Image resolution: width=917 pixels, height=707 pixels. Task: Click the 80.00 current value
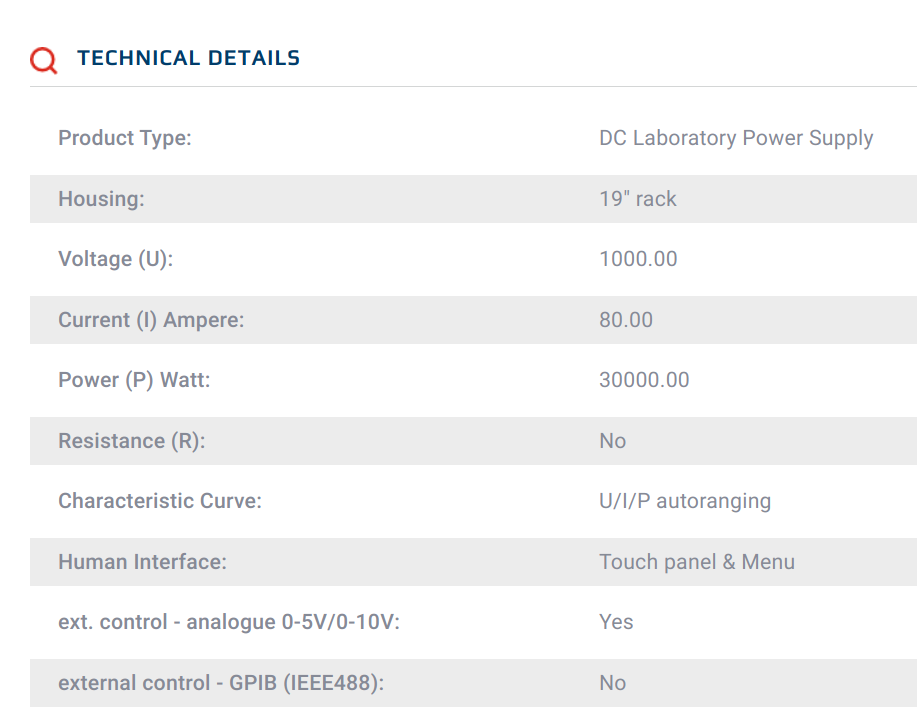[626, 320]
